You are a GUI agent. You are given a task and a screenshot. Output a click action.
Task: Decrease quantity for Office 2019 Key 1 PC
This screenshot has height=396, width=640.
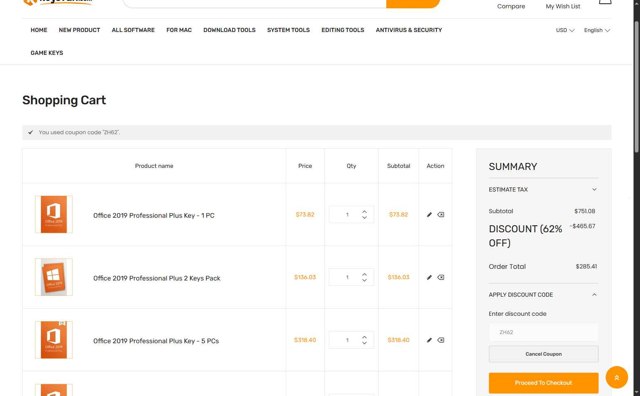pos(364,218)
